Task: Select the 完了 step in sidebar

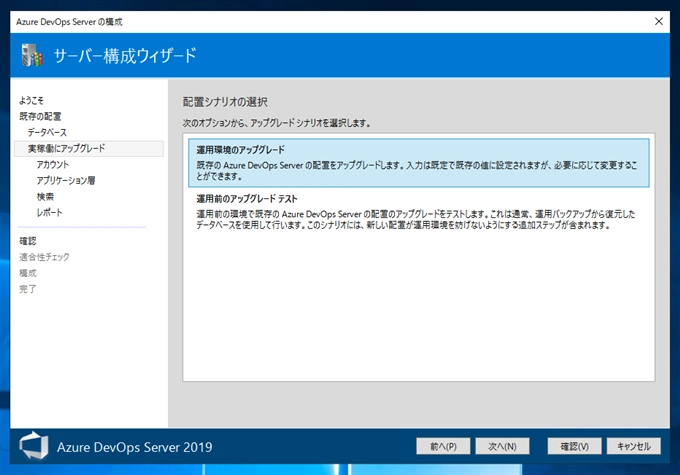Action: [x=28, y=289]
